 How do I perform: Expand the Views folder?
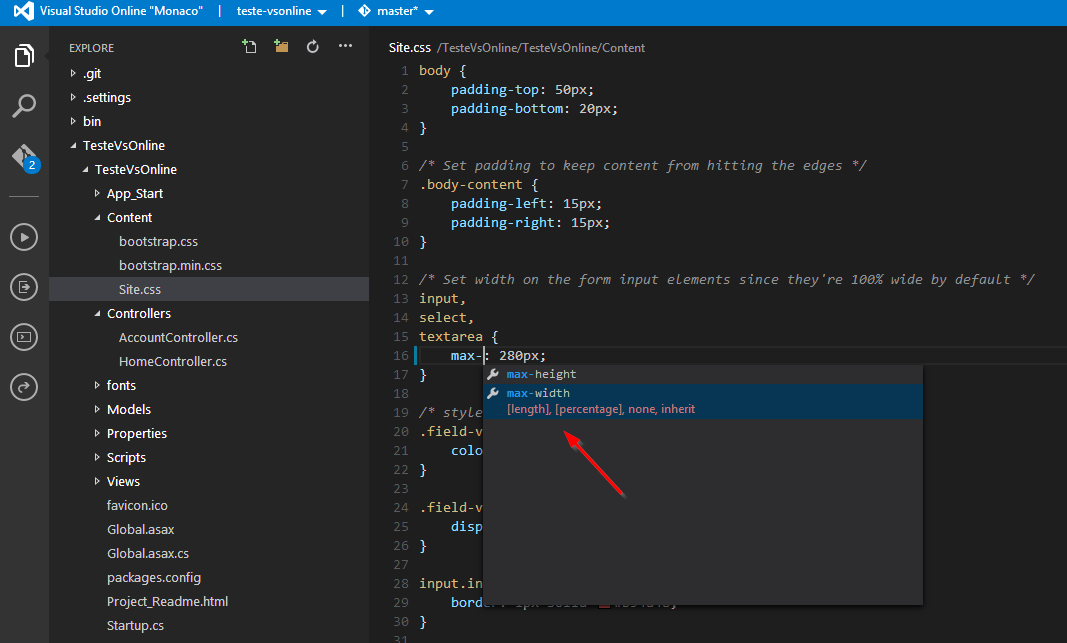point(97,481)
